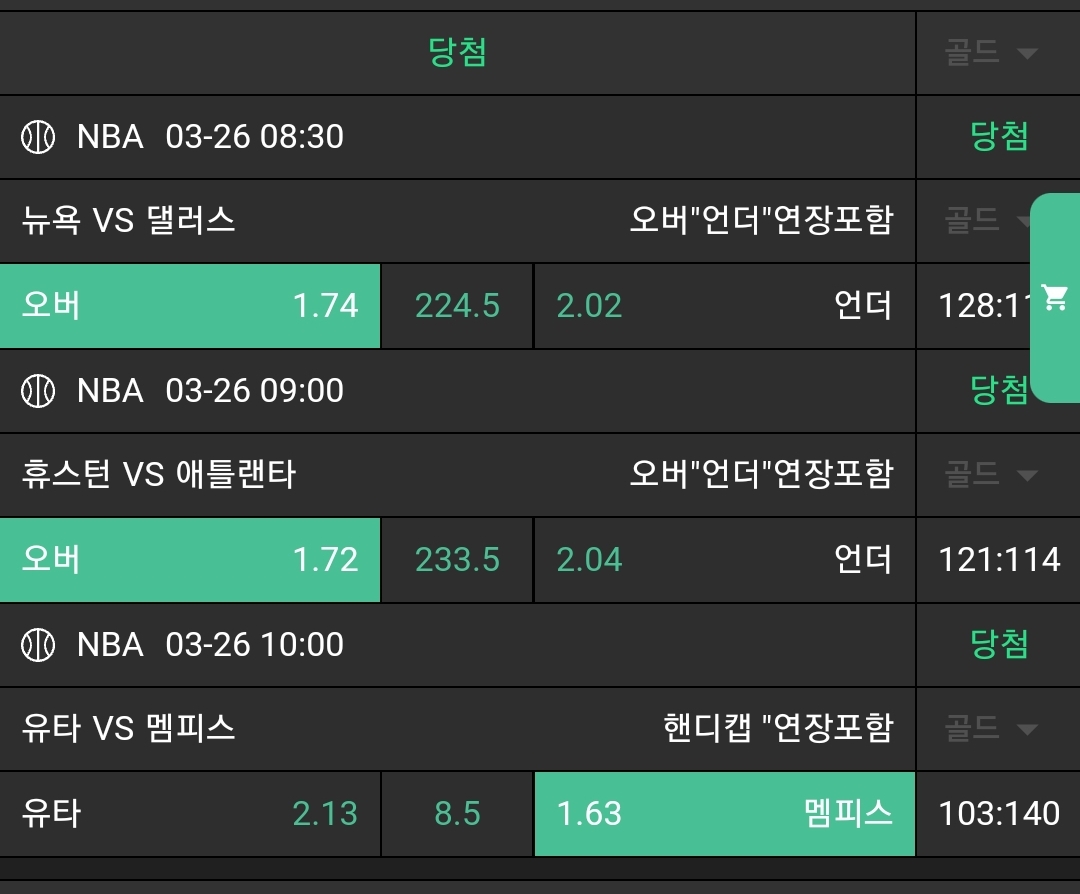Click the 233.5 total line value
1080x894 pixels.
[x=457, y=560]
